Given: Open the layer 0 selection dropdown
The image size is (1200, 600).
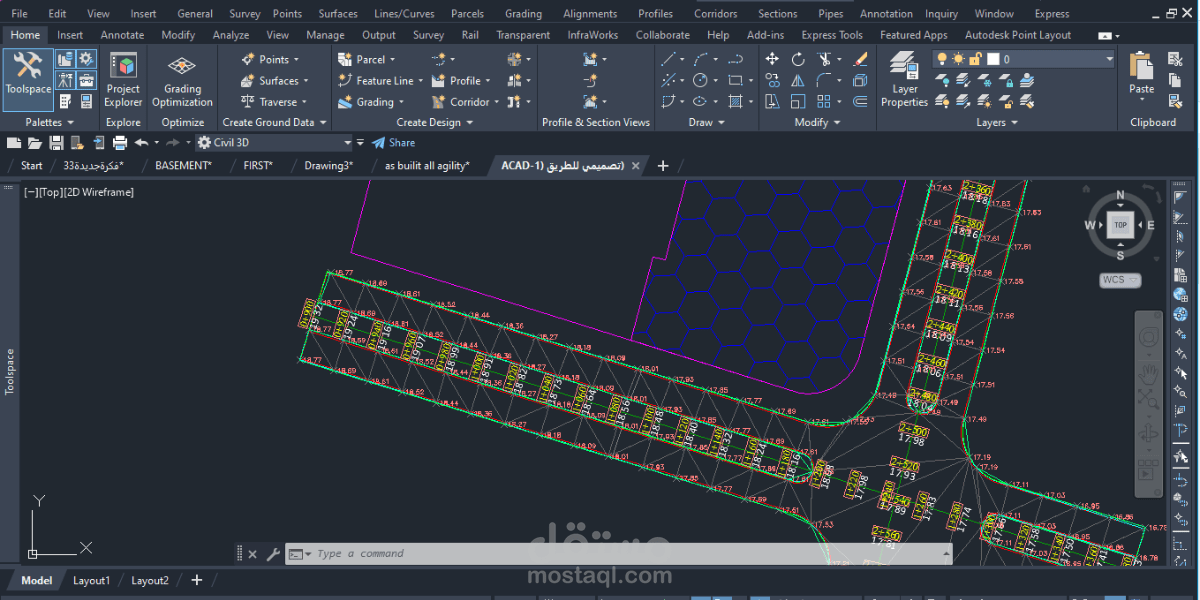Looking at the screenshot, I should [1109, 59].
